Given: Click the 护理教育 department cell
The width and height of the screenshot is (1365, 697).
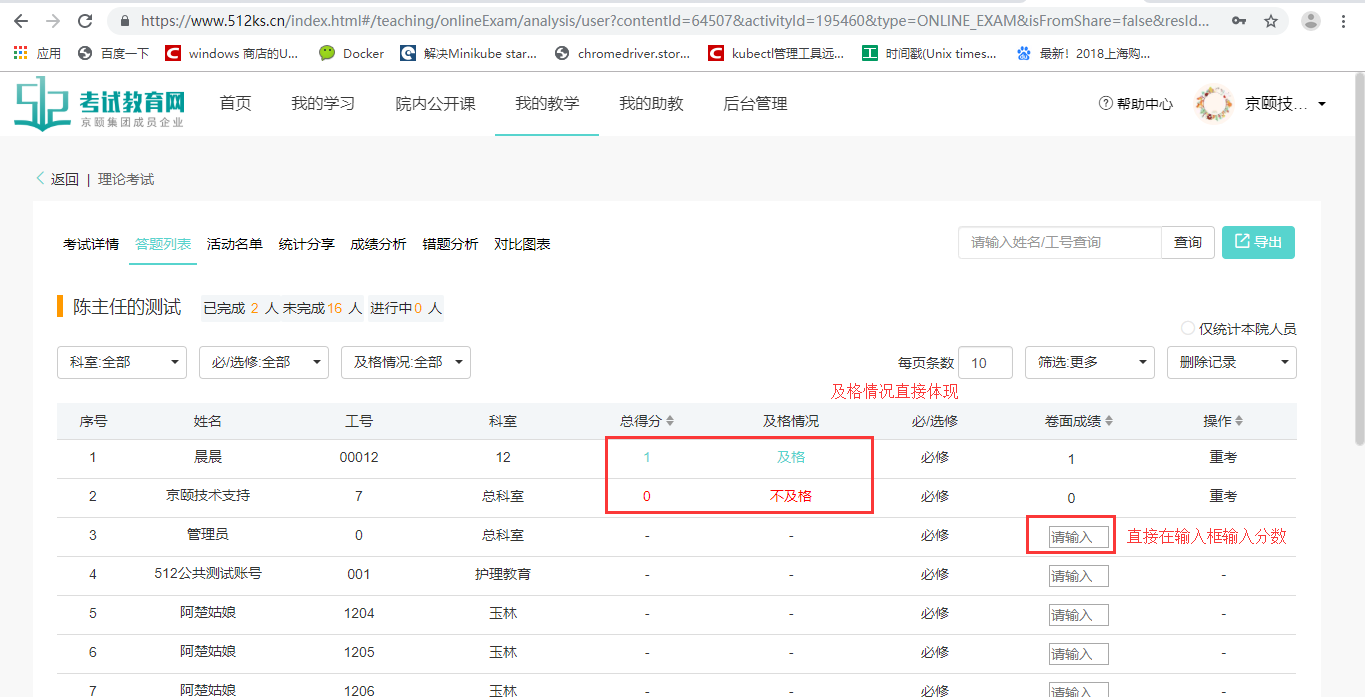Looking at the screenshot, I should 503,574.
